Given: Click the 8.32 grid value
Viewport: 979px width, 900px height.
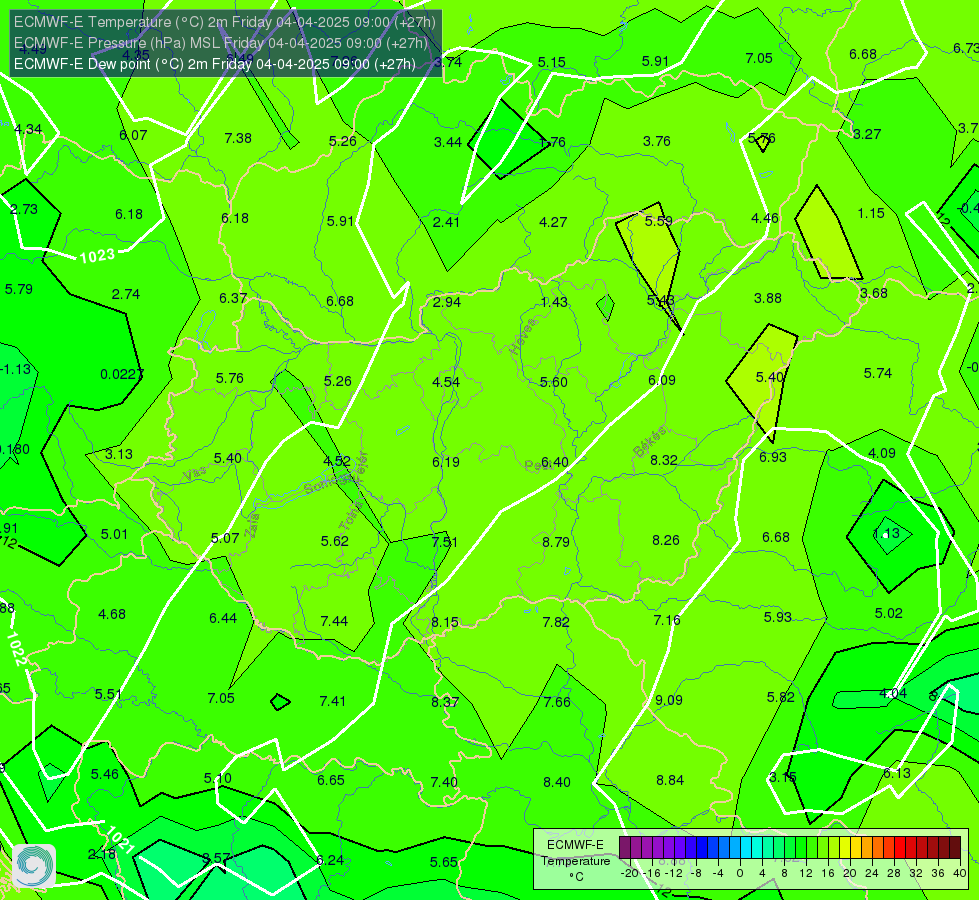Looking at the screenshot, I should pos(664,460).
